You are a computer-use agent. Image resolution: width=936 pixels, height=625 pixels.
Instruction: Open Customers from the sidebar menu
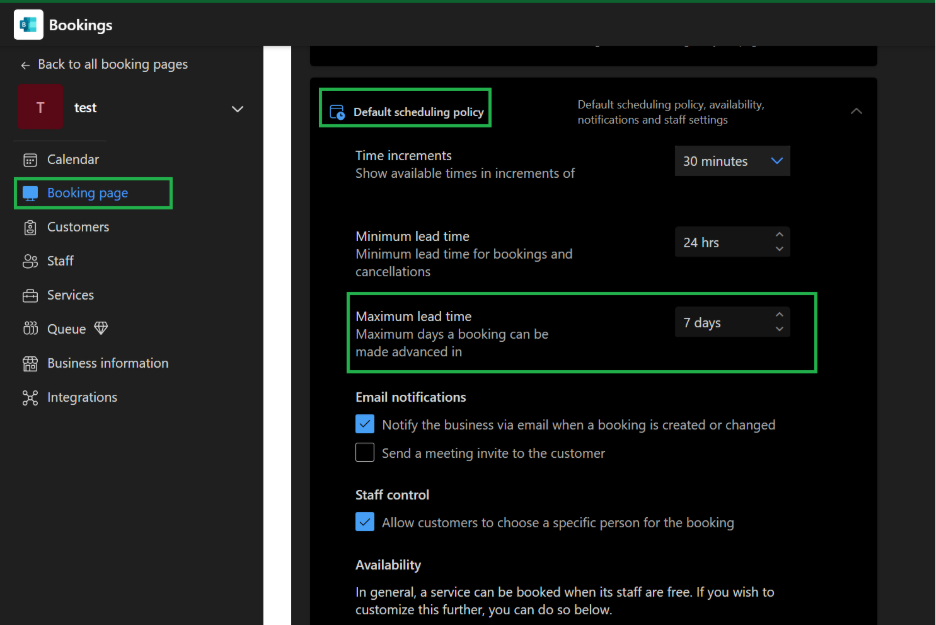(78, 227)
